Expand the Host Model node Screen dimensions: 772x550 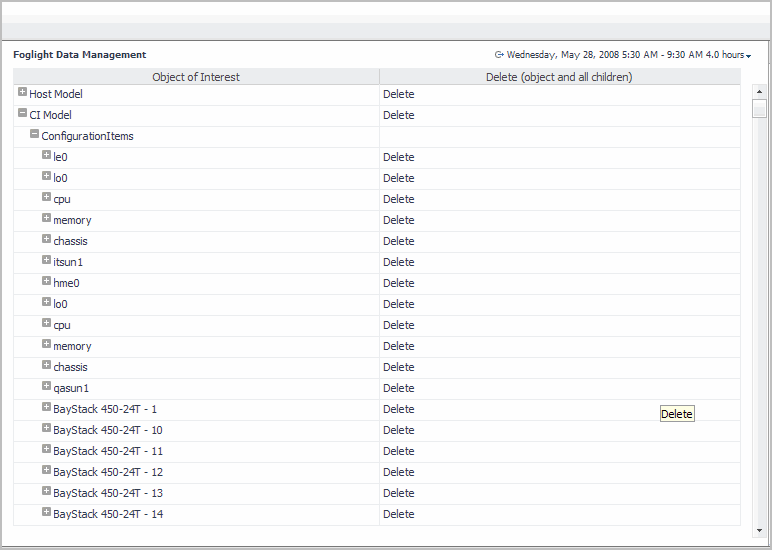coord(22,93)
